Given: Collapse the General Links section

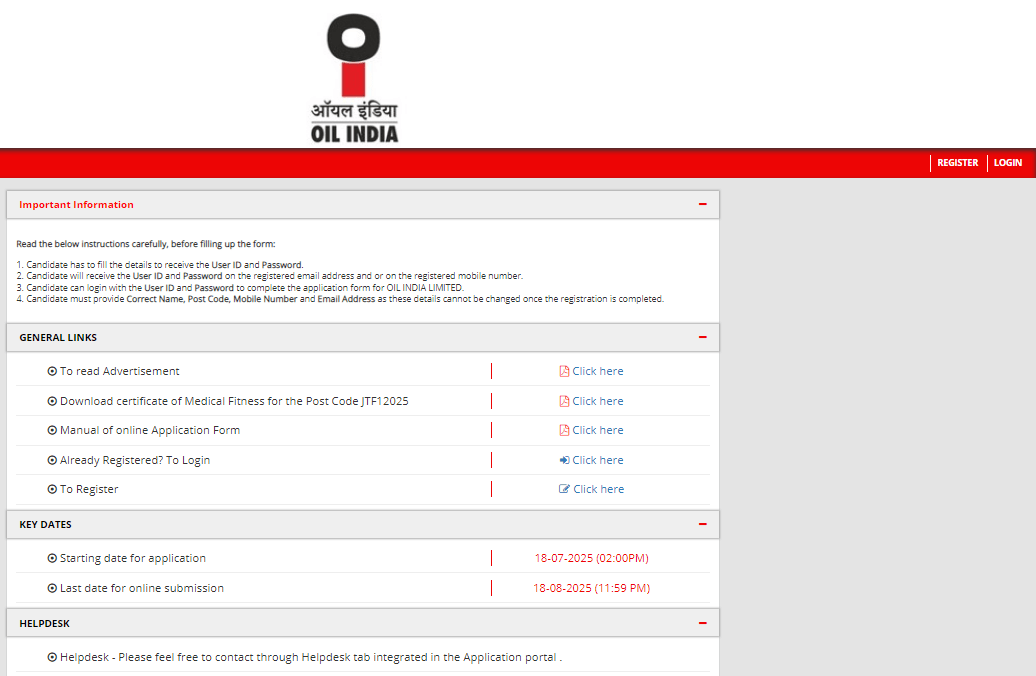Looking at the screenshot, I should click(x=702, y=337).
